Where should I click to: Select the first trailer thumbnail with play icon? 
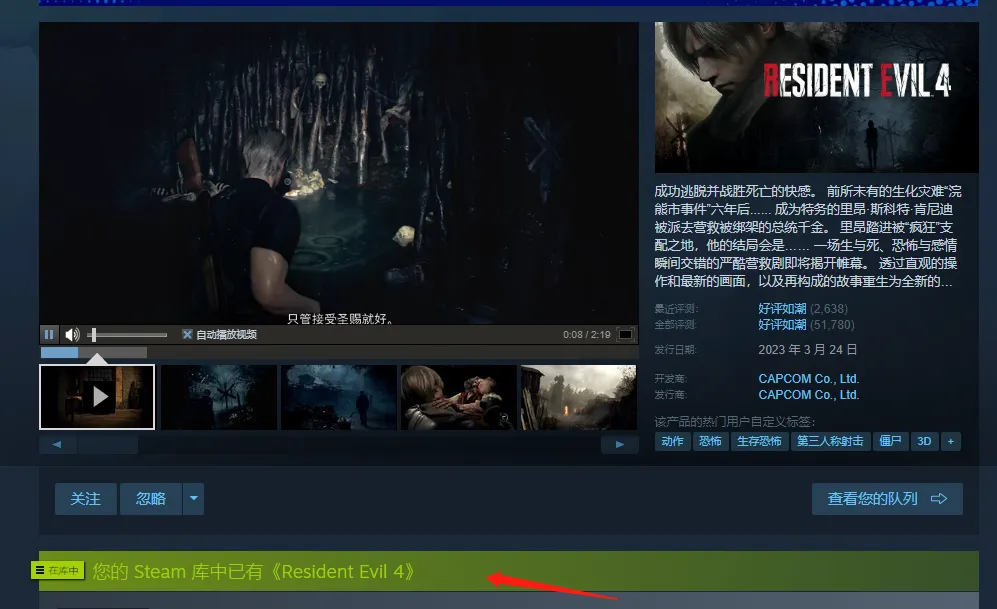click(97, 397)
